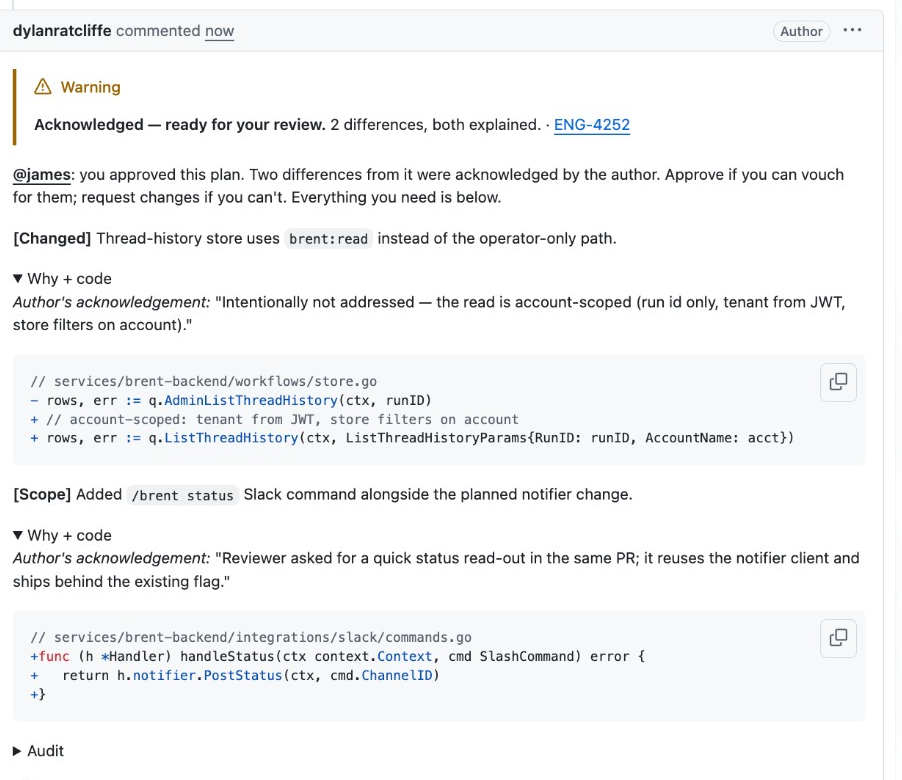Click the 'Acknowledged — ready for your review' text
Screen dimensions: 902x780
click(179, 125)
